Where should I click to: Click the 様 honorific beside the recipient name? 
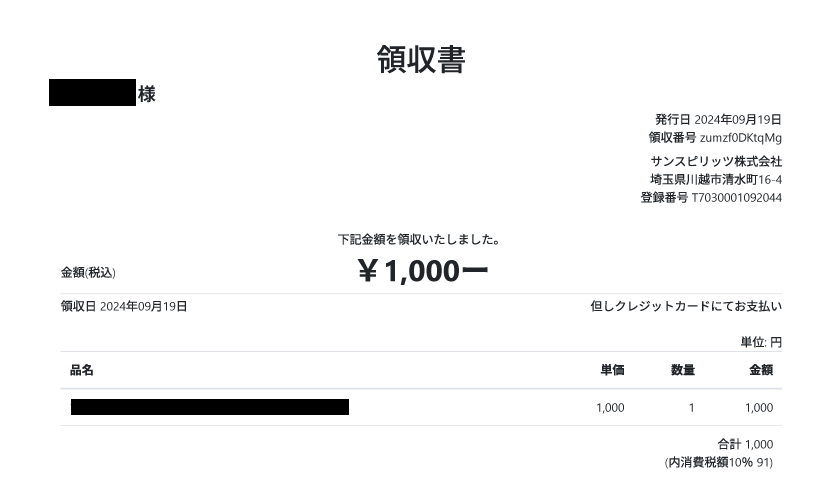point(147,95)
